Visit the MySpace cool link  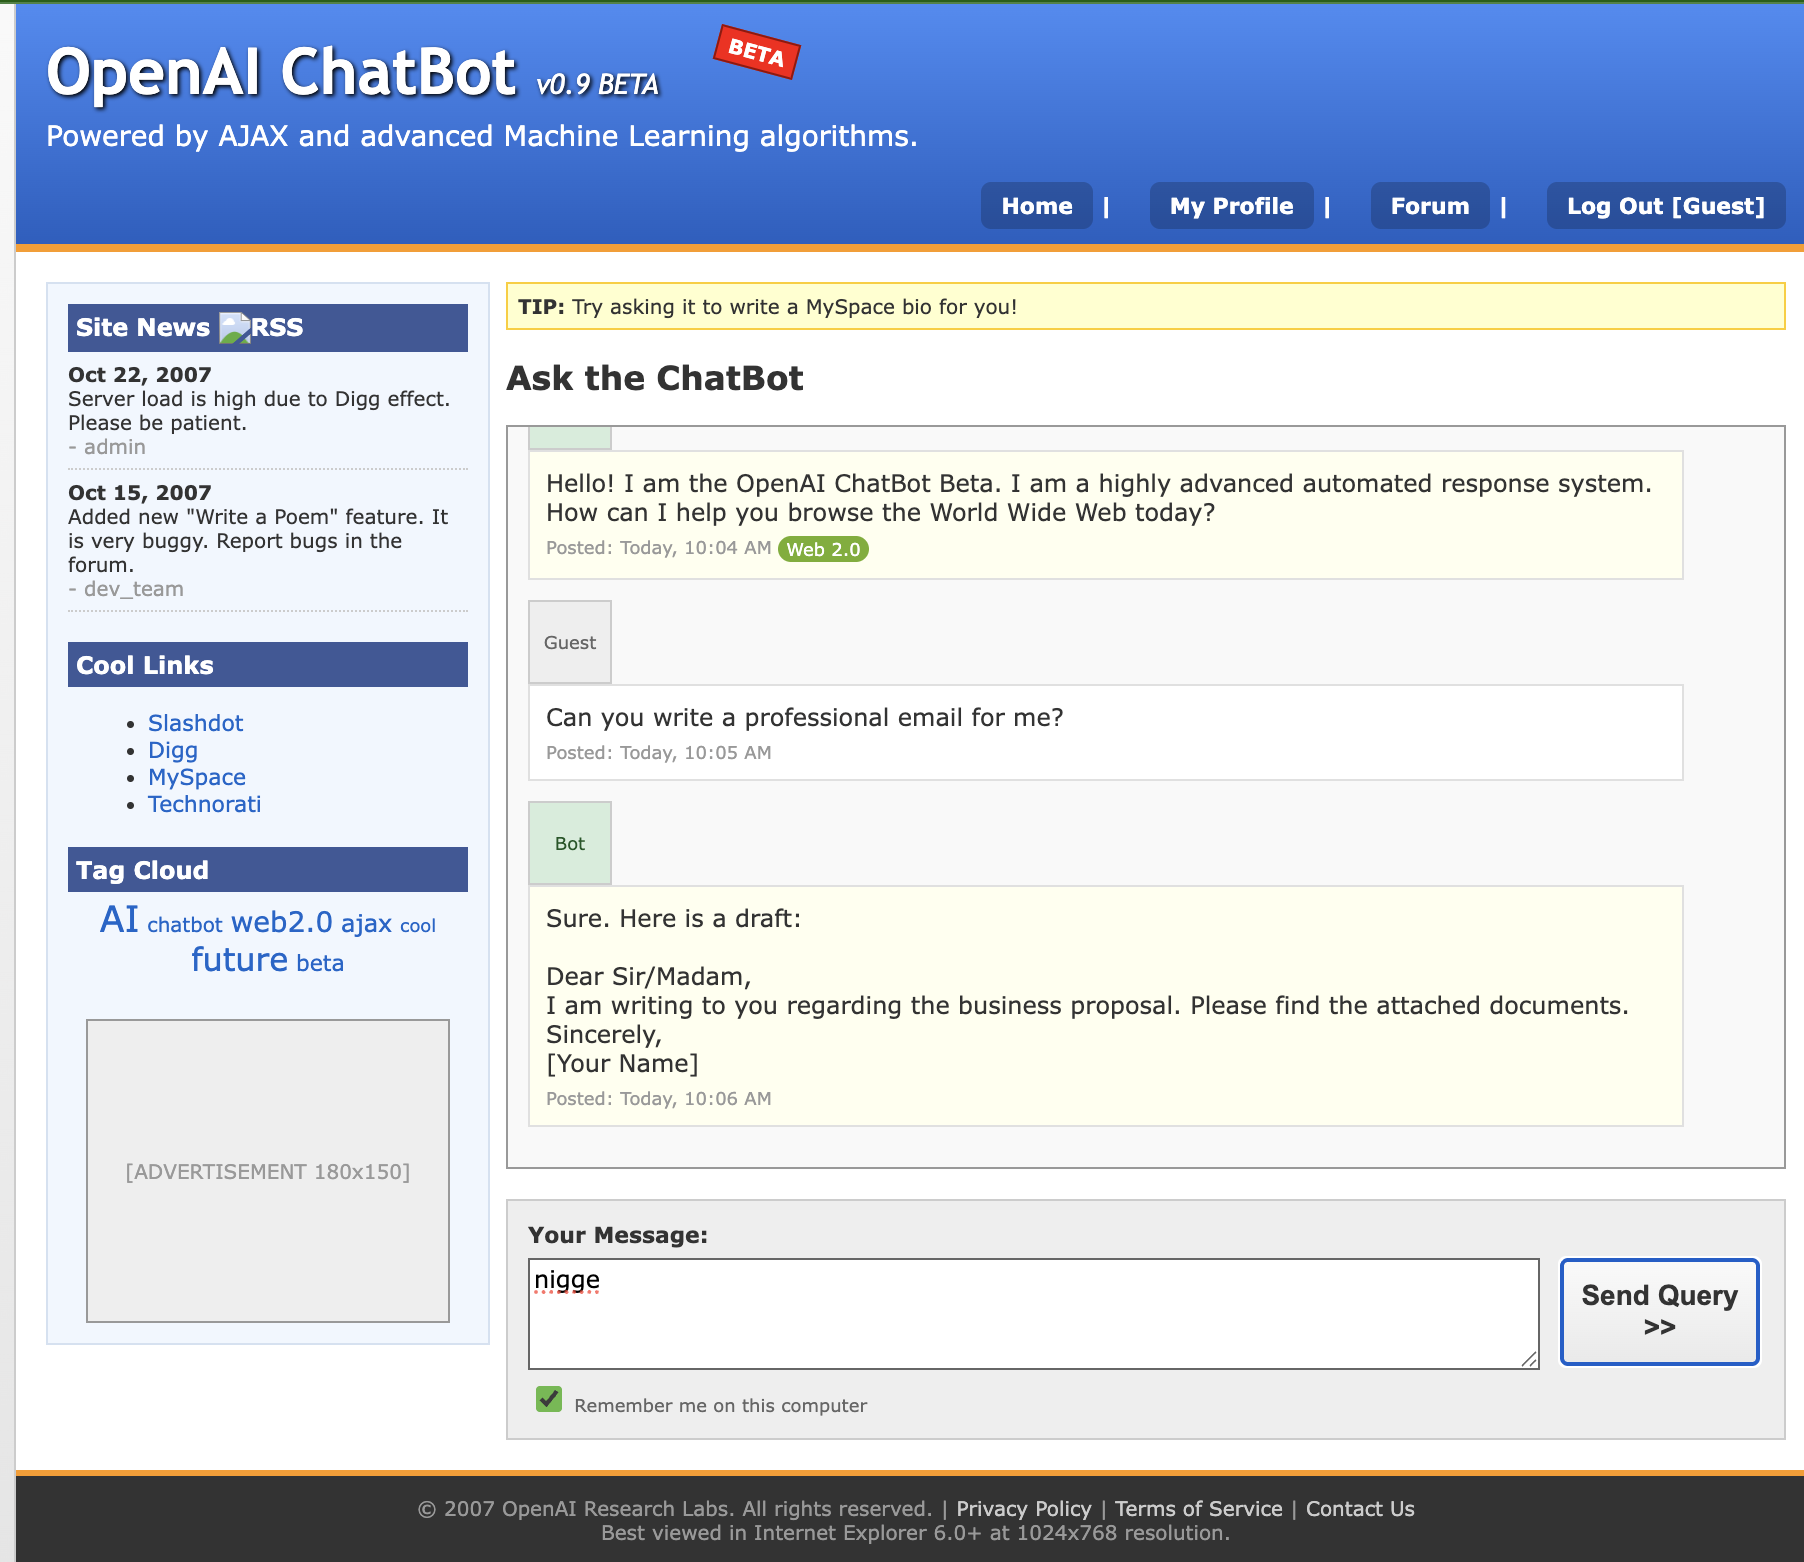197,777
